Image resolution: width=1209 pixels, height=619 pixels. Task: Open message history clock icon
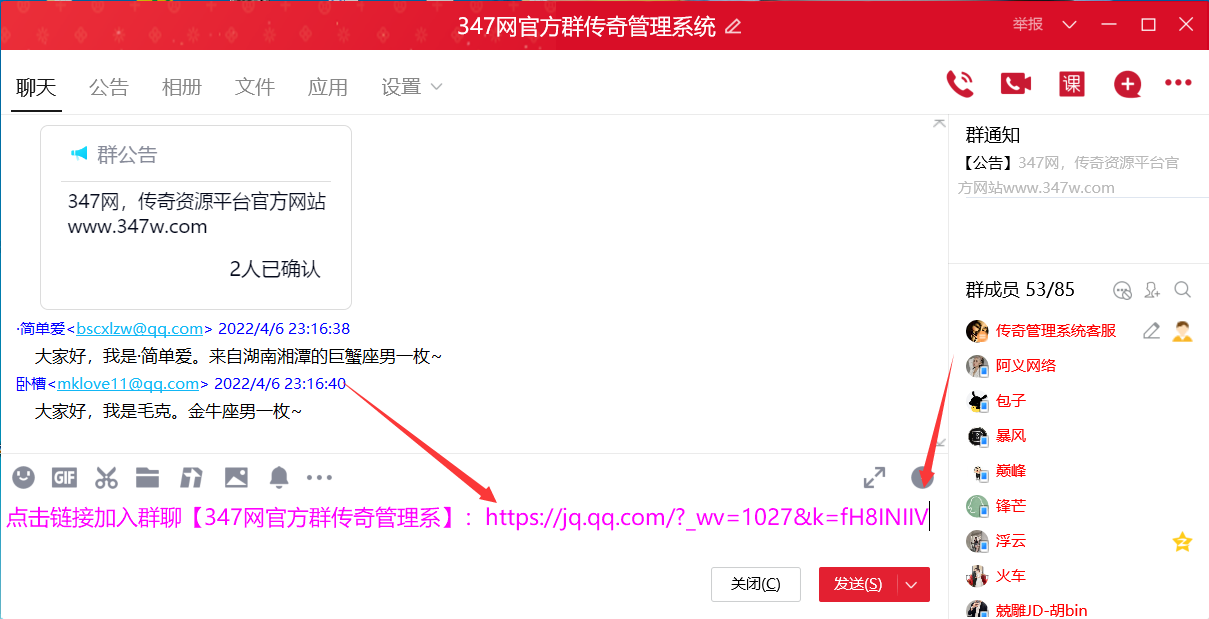[x=922, y=478]
